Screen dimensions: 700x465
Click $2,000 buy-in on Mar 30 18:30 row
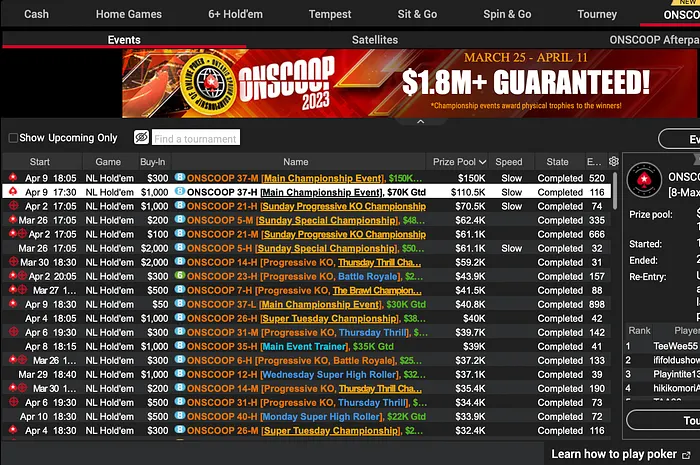154,262
